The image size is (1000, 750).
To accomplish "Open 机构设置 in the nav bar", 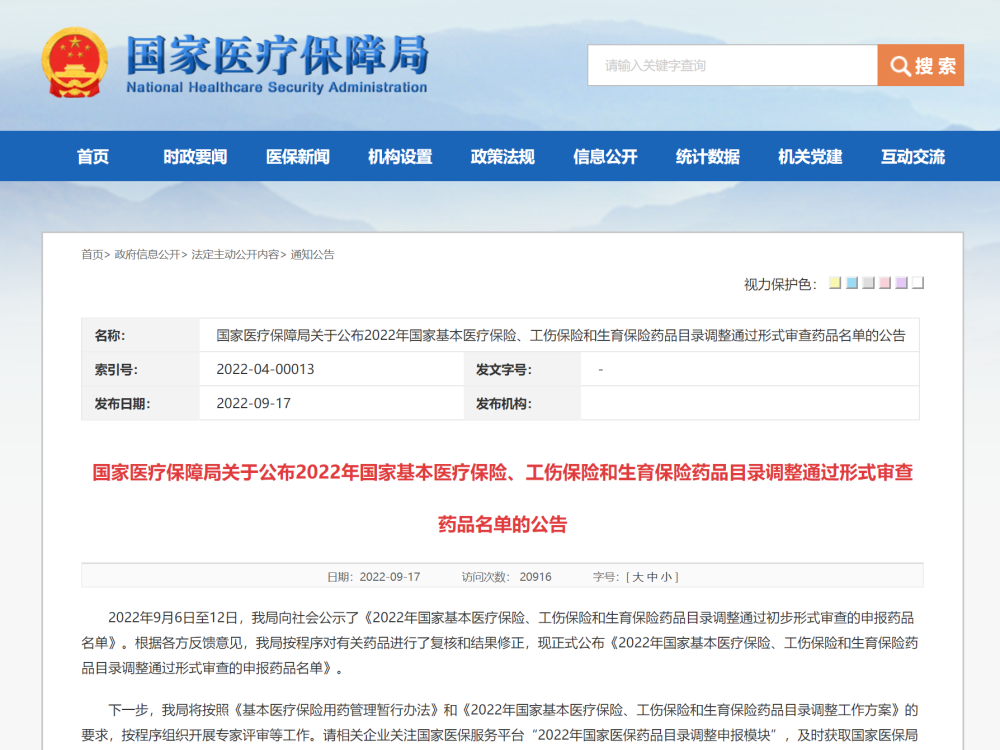I will tap(400, 156).
